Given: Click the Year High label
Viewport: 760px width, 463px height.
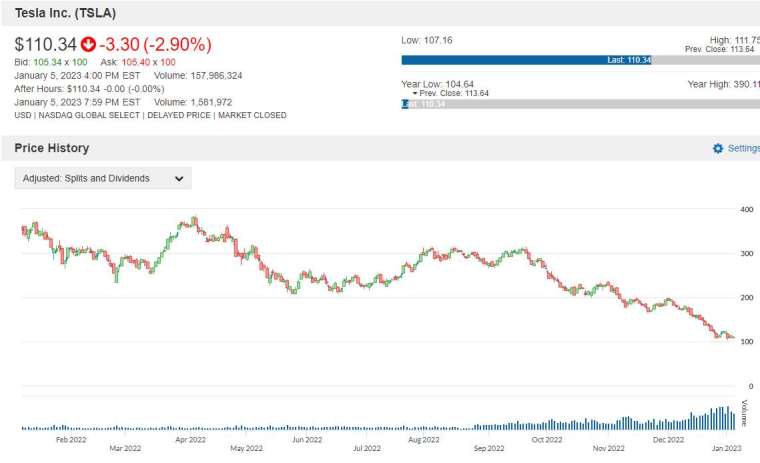Looking at the screenshot, I should pyautogui.click(x=724, y=84).
